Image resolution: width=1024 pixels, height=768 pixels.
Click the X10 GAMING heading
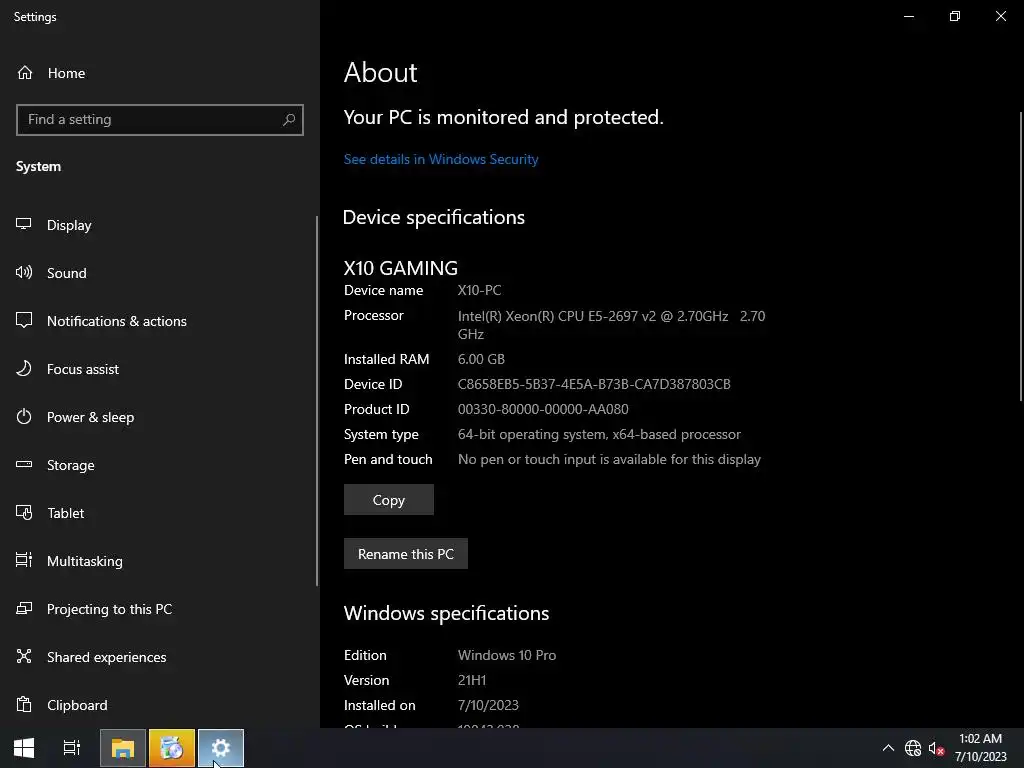coord(400,268)
